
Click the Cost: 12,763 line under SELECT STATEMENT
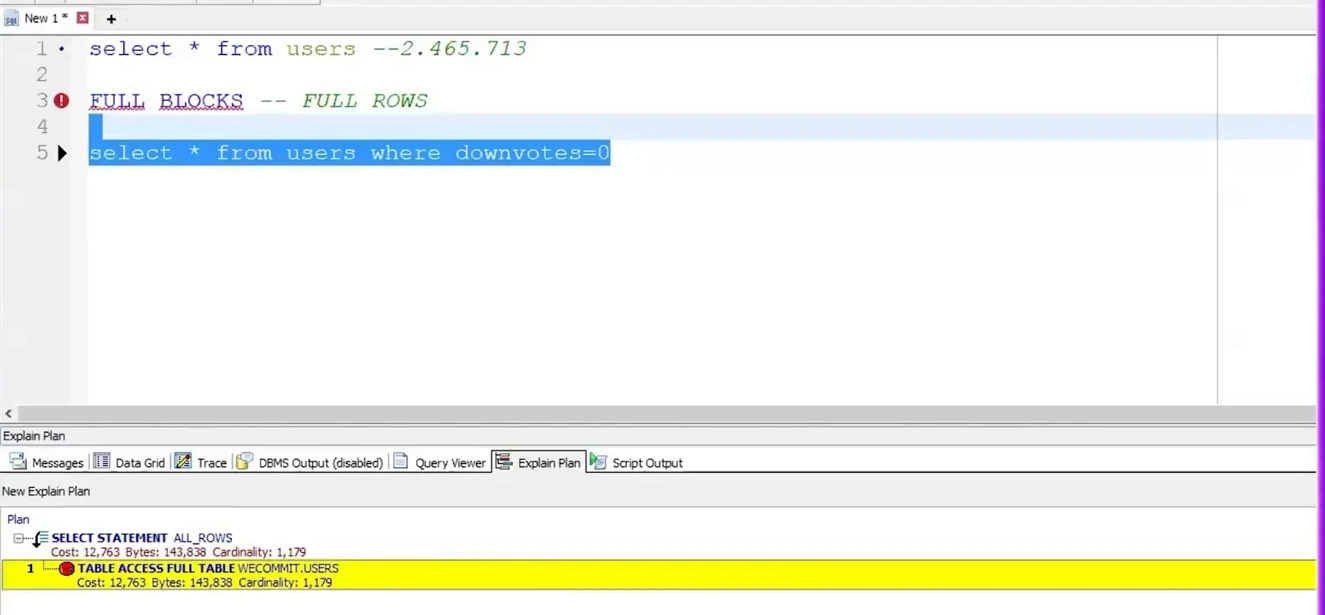[x=178, y=552]
